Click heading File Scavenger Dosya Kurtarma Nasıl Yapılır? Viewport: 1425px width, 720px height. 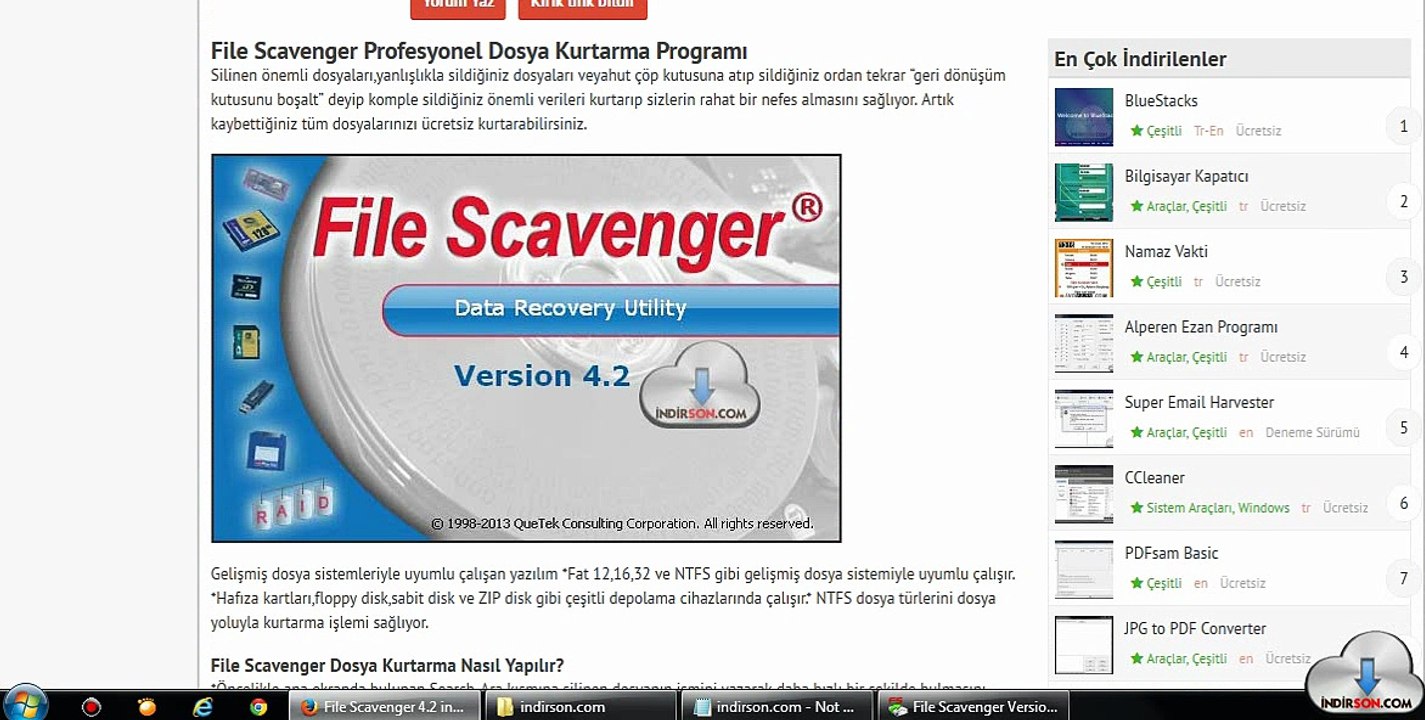(387, 665)
